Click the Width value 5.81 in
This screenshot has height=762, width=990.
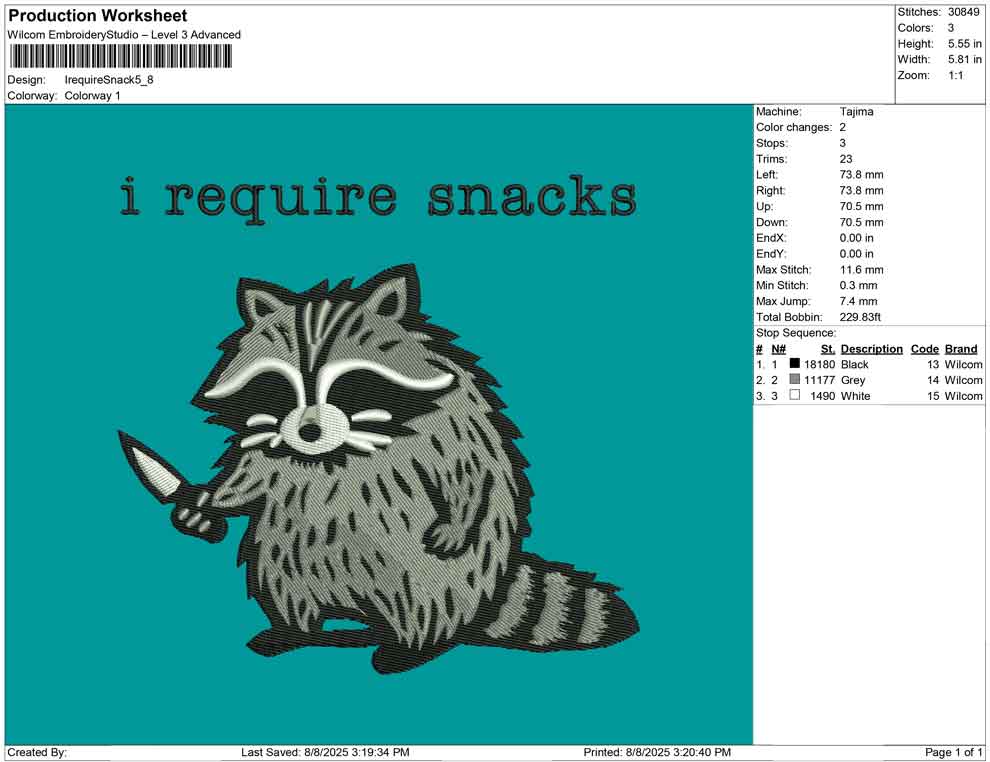pyautogui.click(x=964, y=59)
